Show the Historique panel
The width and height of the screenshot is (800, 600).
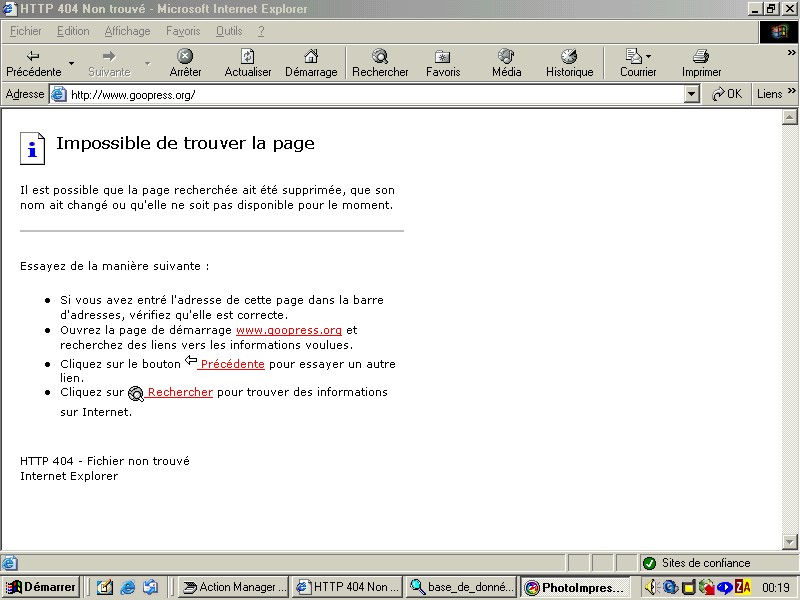click(569, 63)
